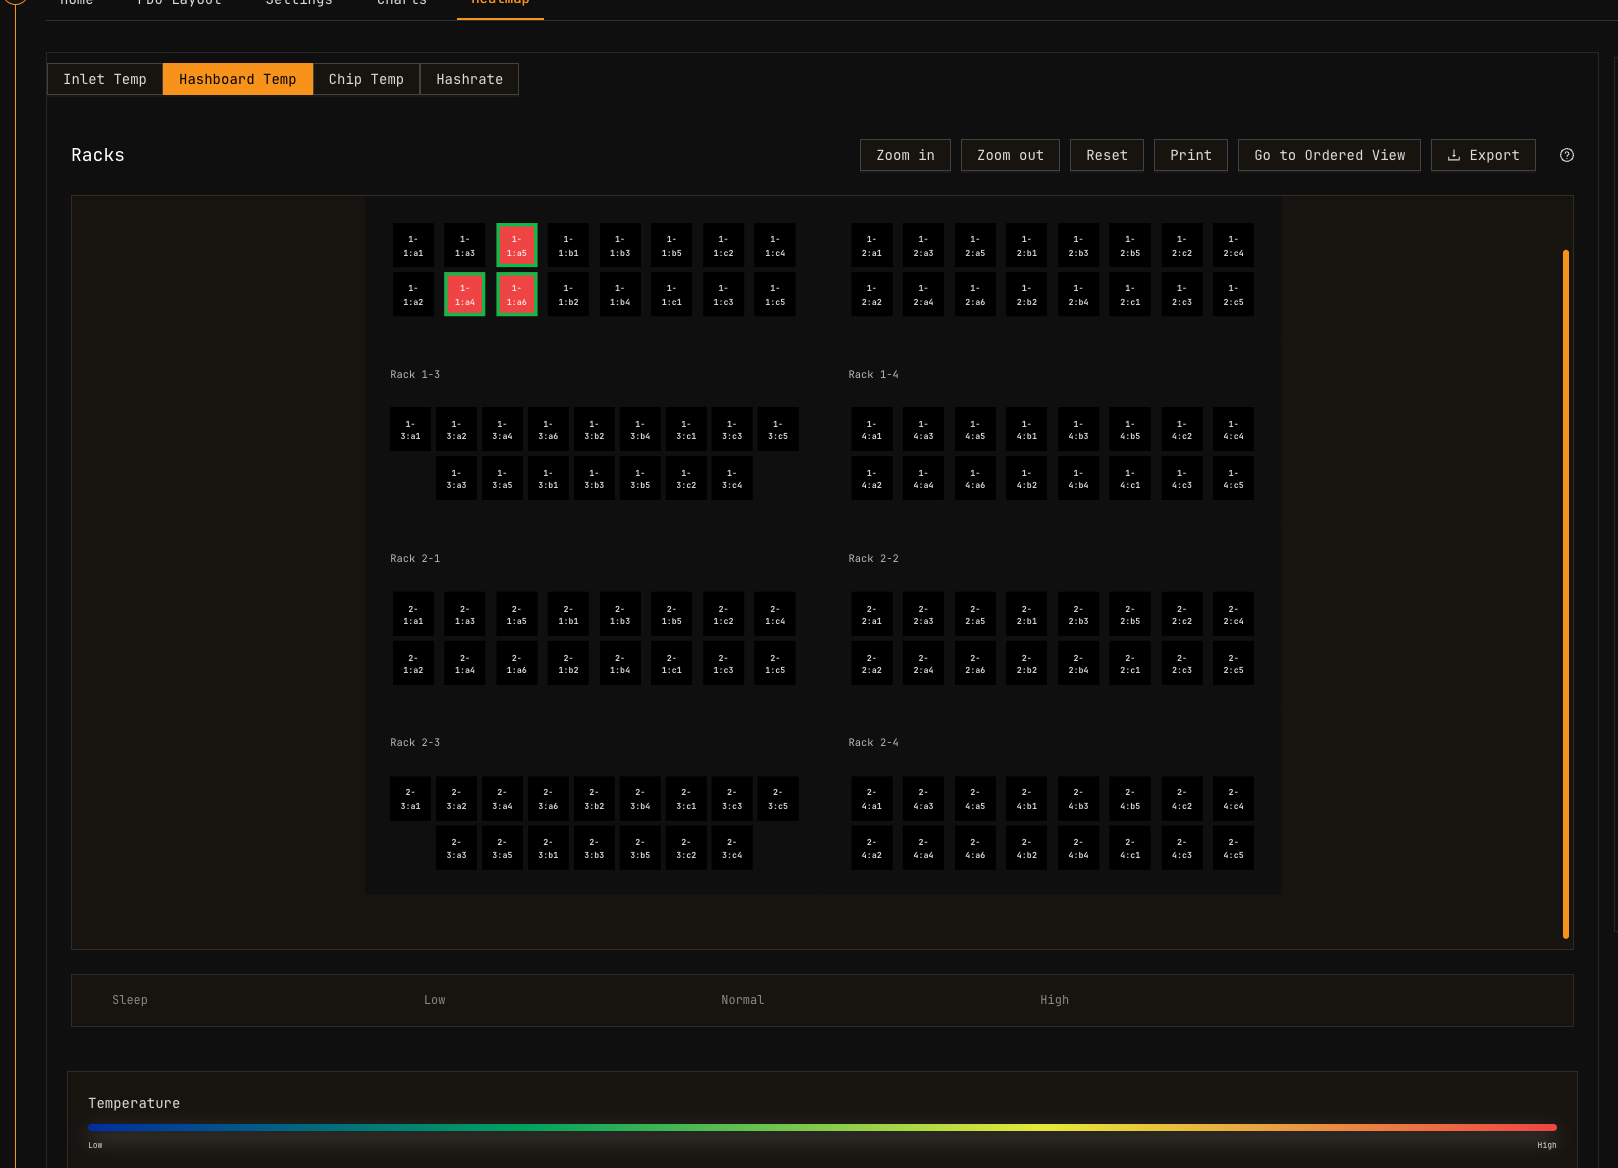Select the red miner cell 1-1:a5

click(x=516, y=245)
